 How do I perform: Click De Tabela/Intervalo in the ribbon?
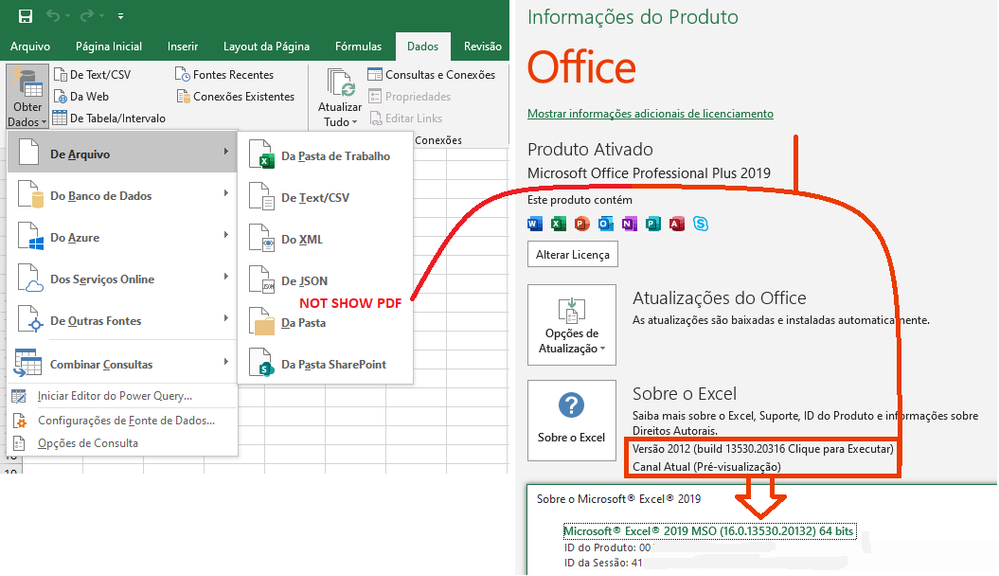pos(109,118)
